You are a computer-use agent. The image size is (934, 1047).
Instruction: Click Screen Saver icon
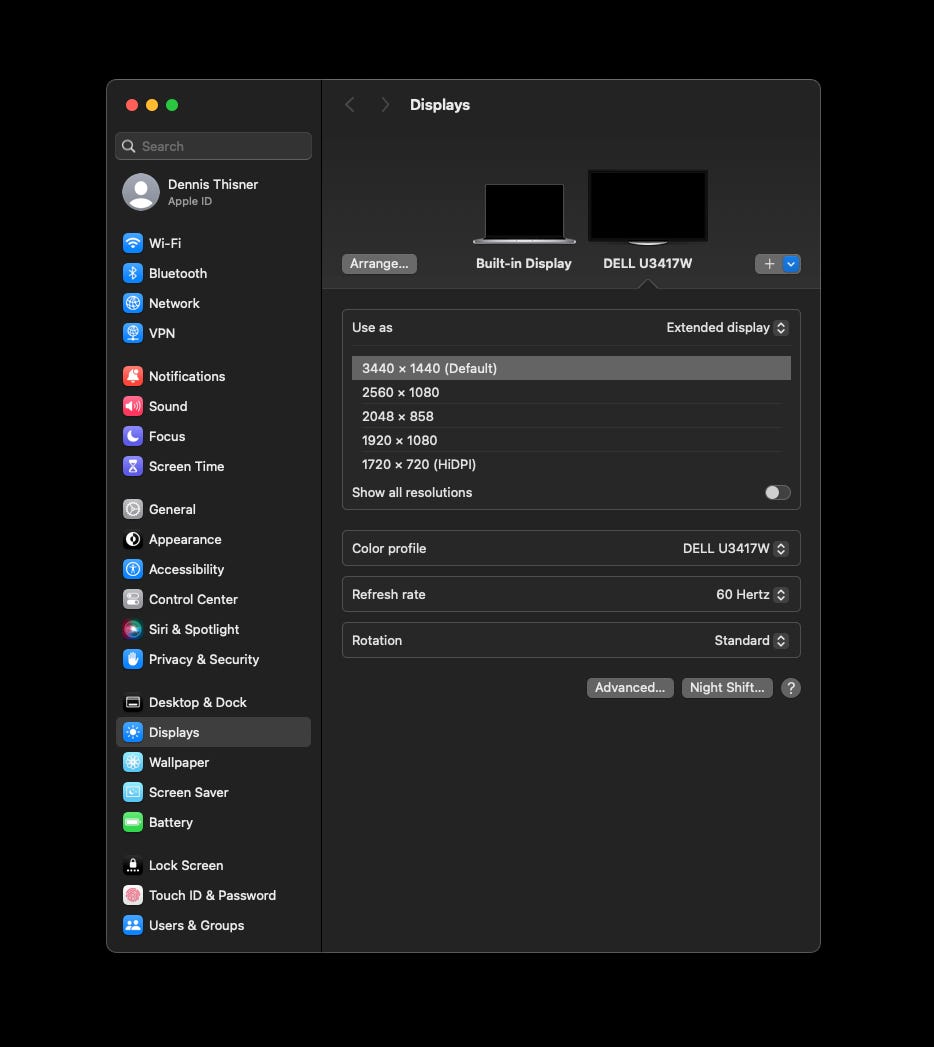(133, 792)
